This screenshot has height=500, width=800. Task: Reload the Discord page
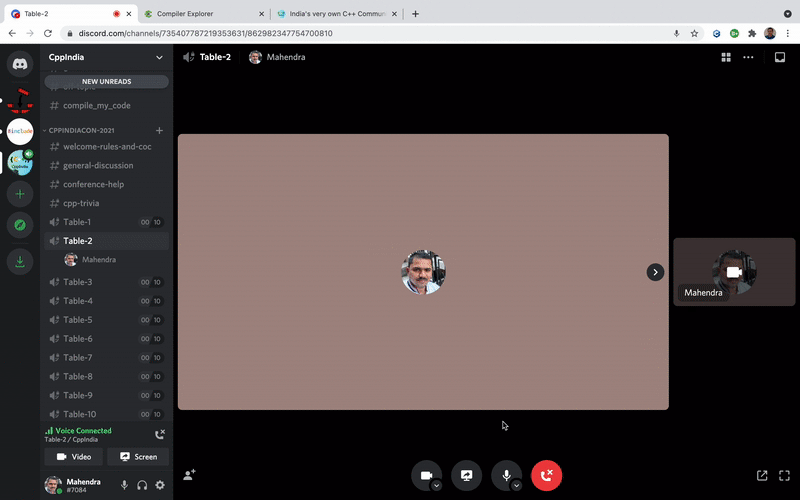click(x=48, y=33)
